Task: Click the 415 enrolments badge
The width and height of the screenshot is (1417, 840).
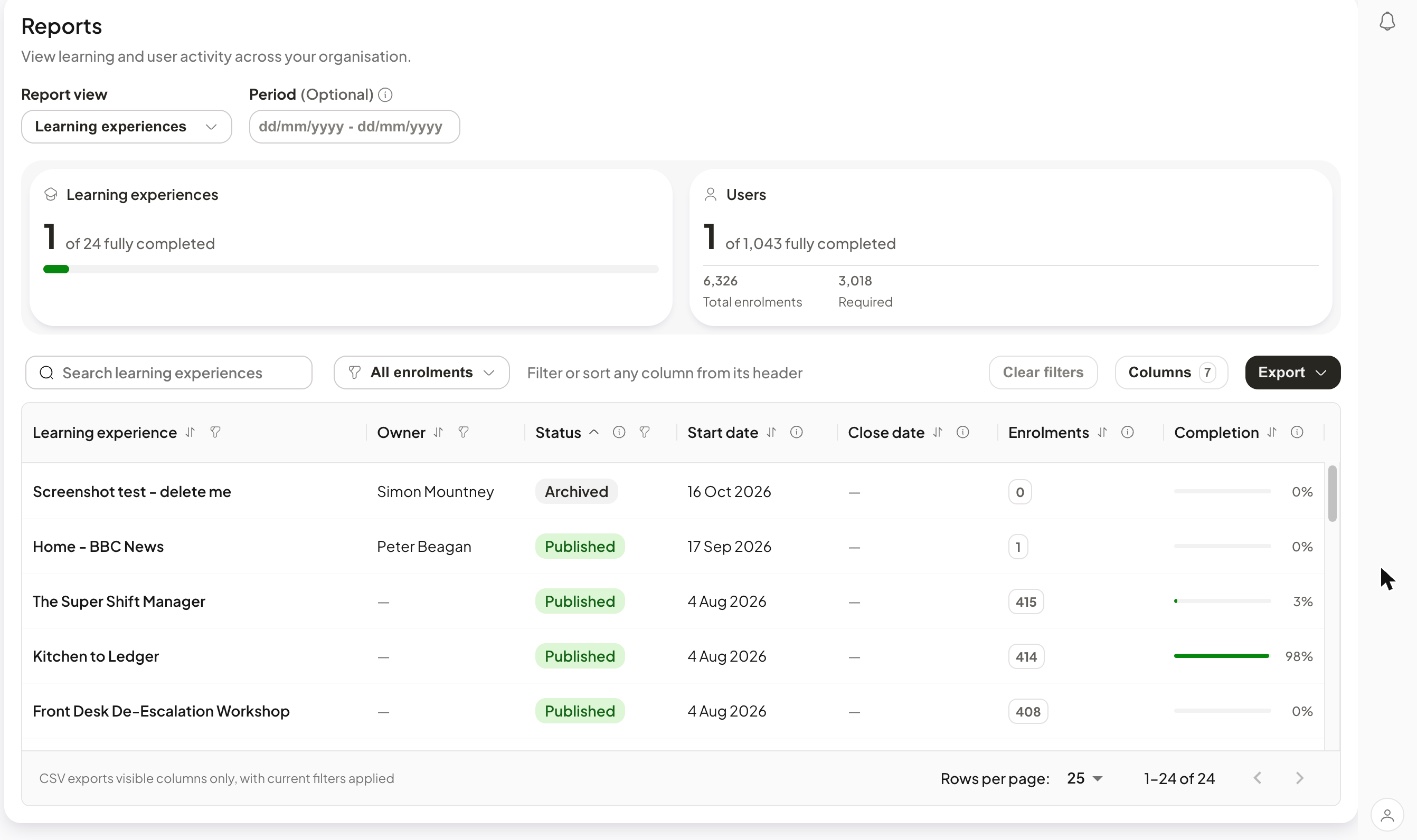Action: pos(1026,602)
